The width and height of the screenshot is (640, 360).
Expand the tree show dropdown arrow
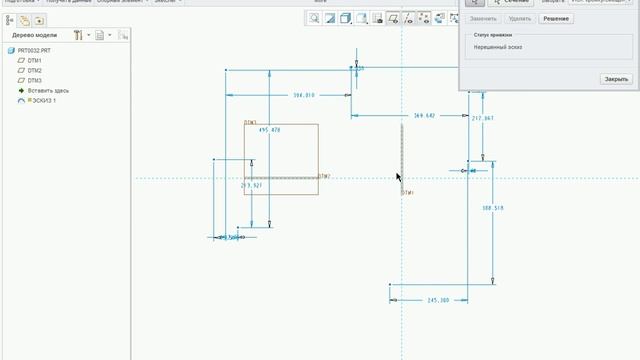coord(109,35)
